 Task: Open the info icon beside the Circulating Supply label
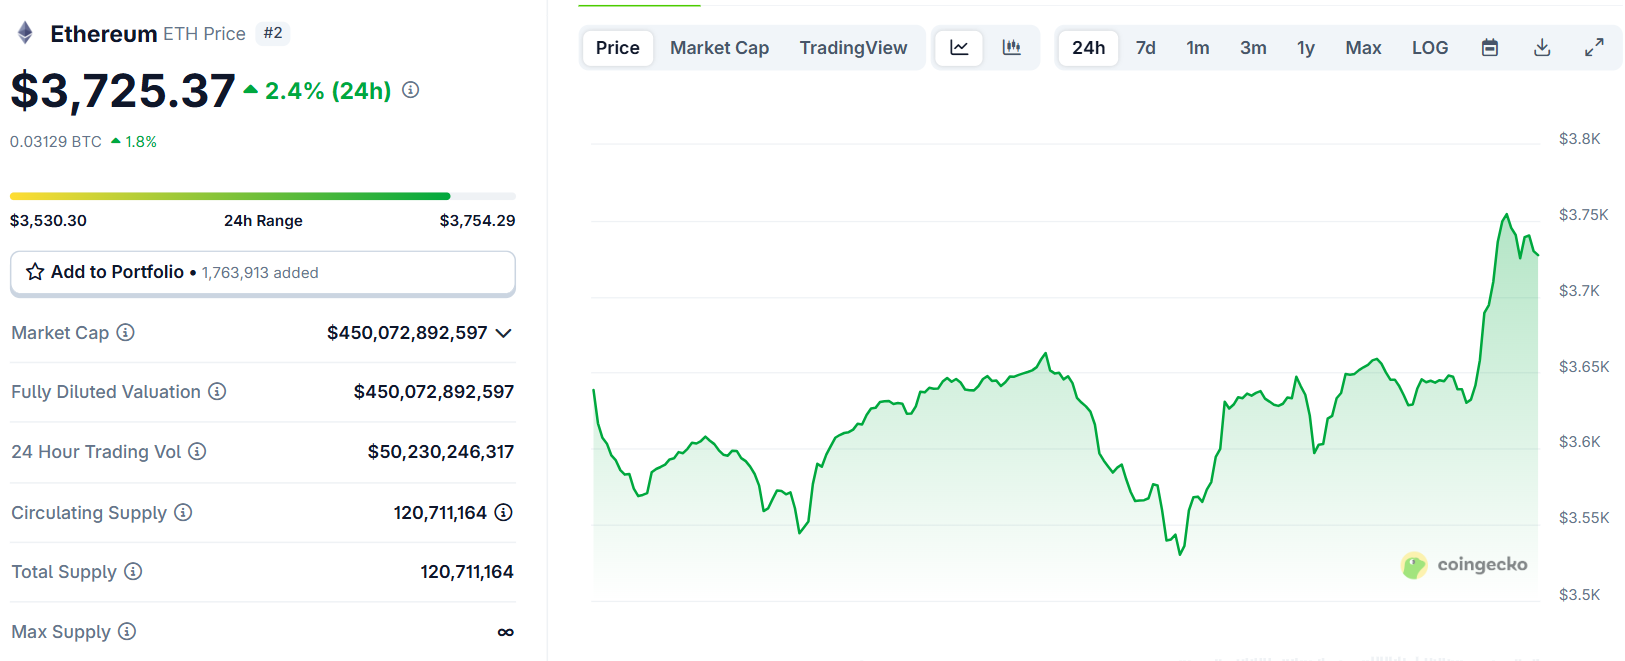coord(183,512)
